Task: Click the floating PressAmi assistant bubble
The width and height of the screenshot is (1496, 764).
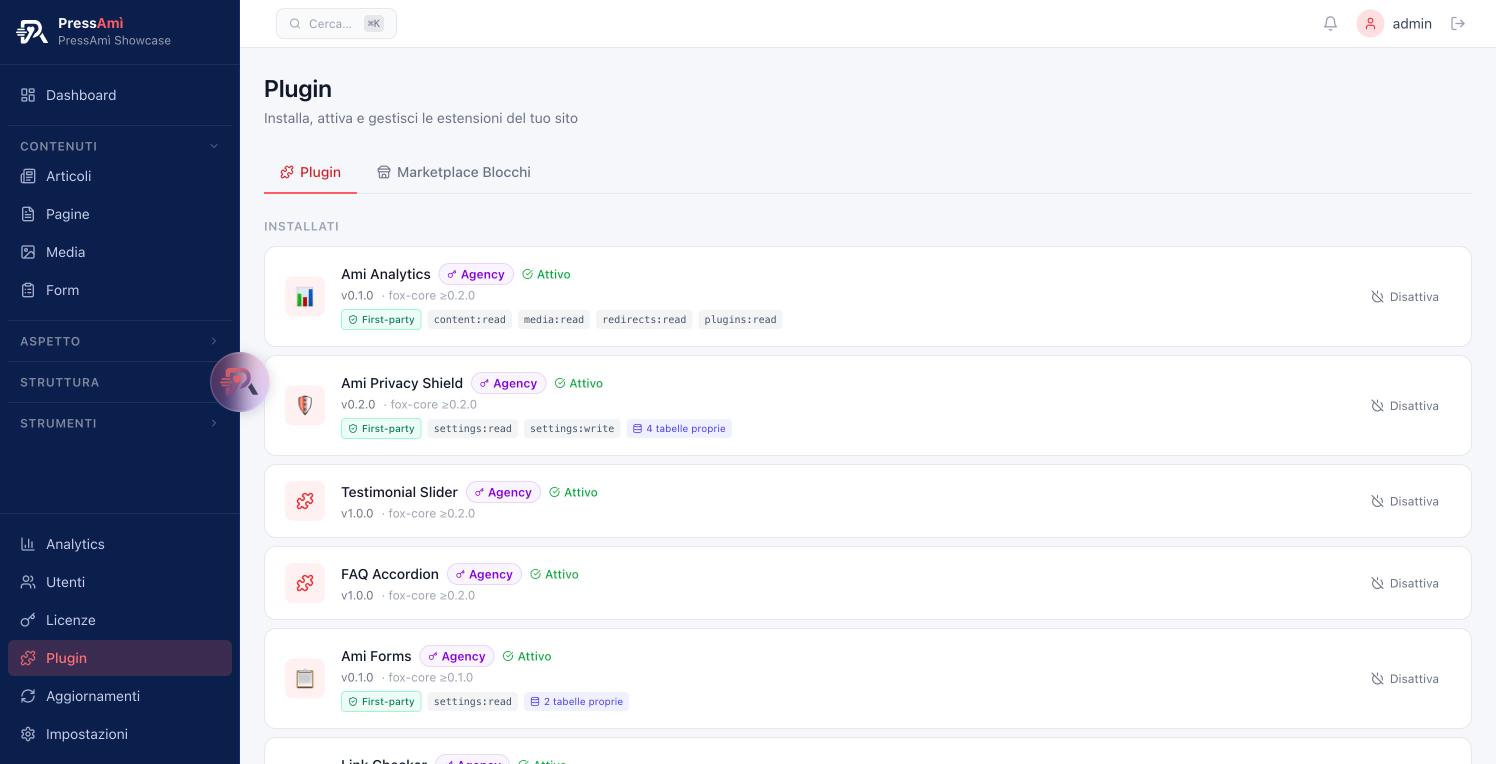Action: [239, 382]
